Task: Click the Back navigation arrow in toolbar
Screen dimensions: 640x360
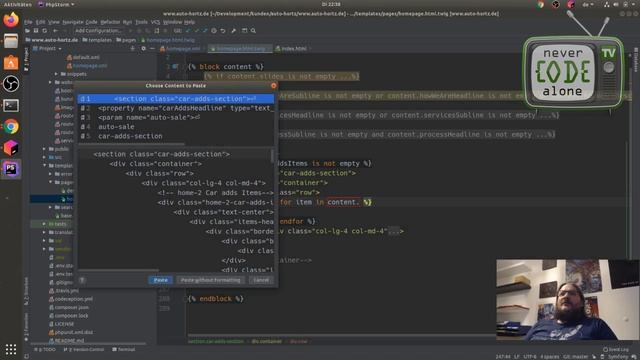Action: pyautogui.click(x=55, y=31)
